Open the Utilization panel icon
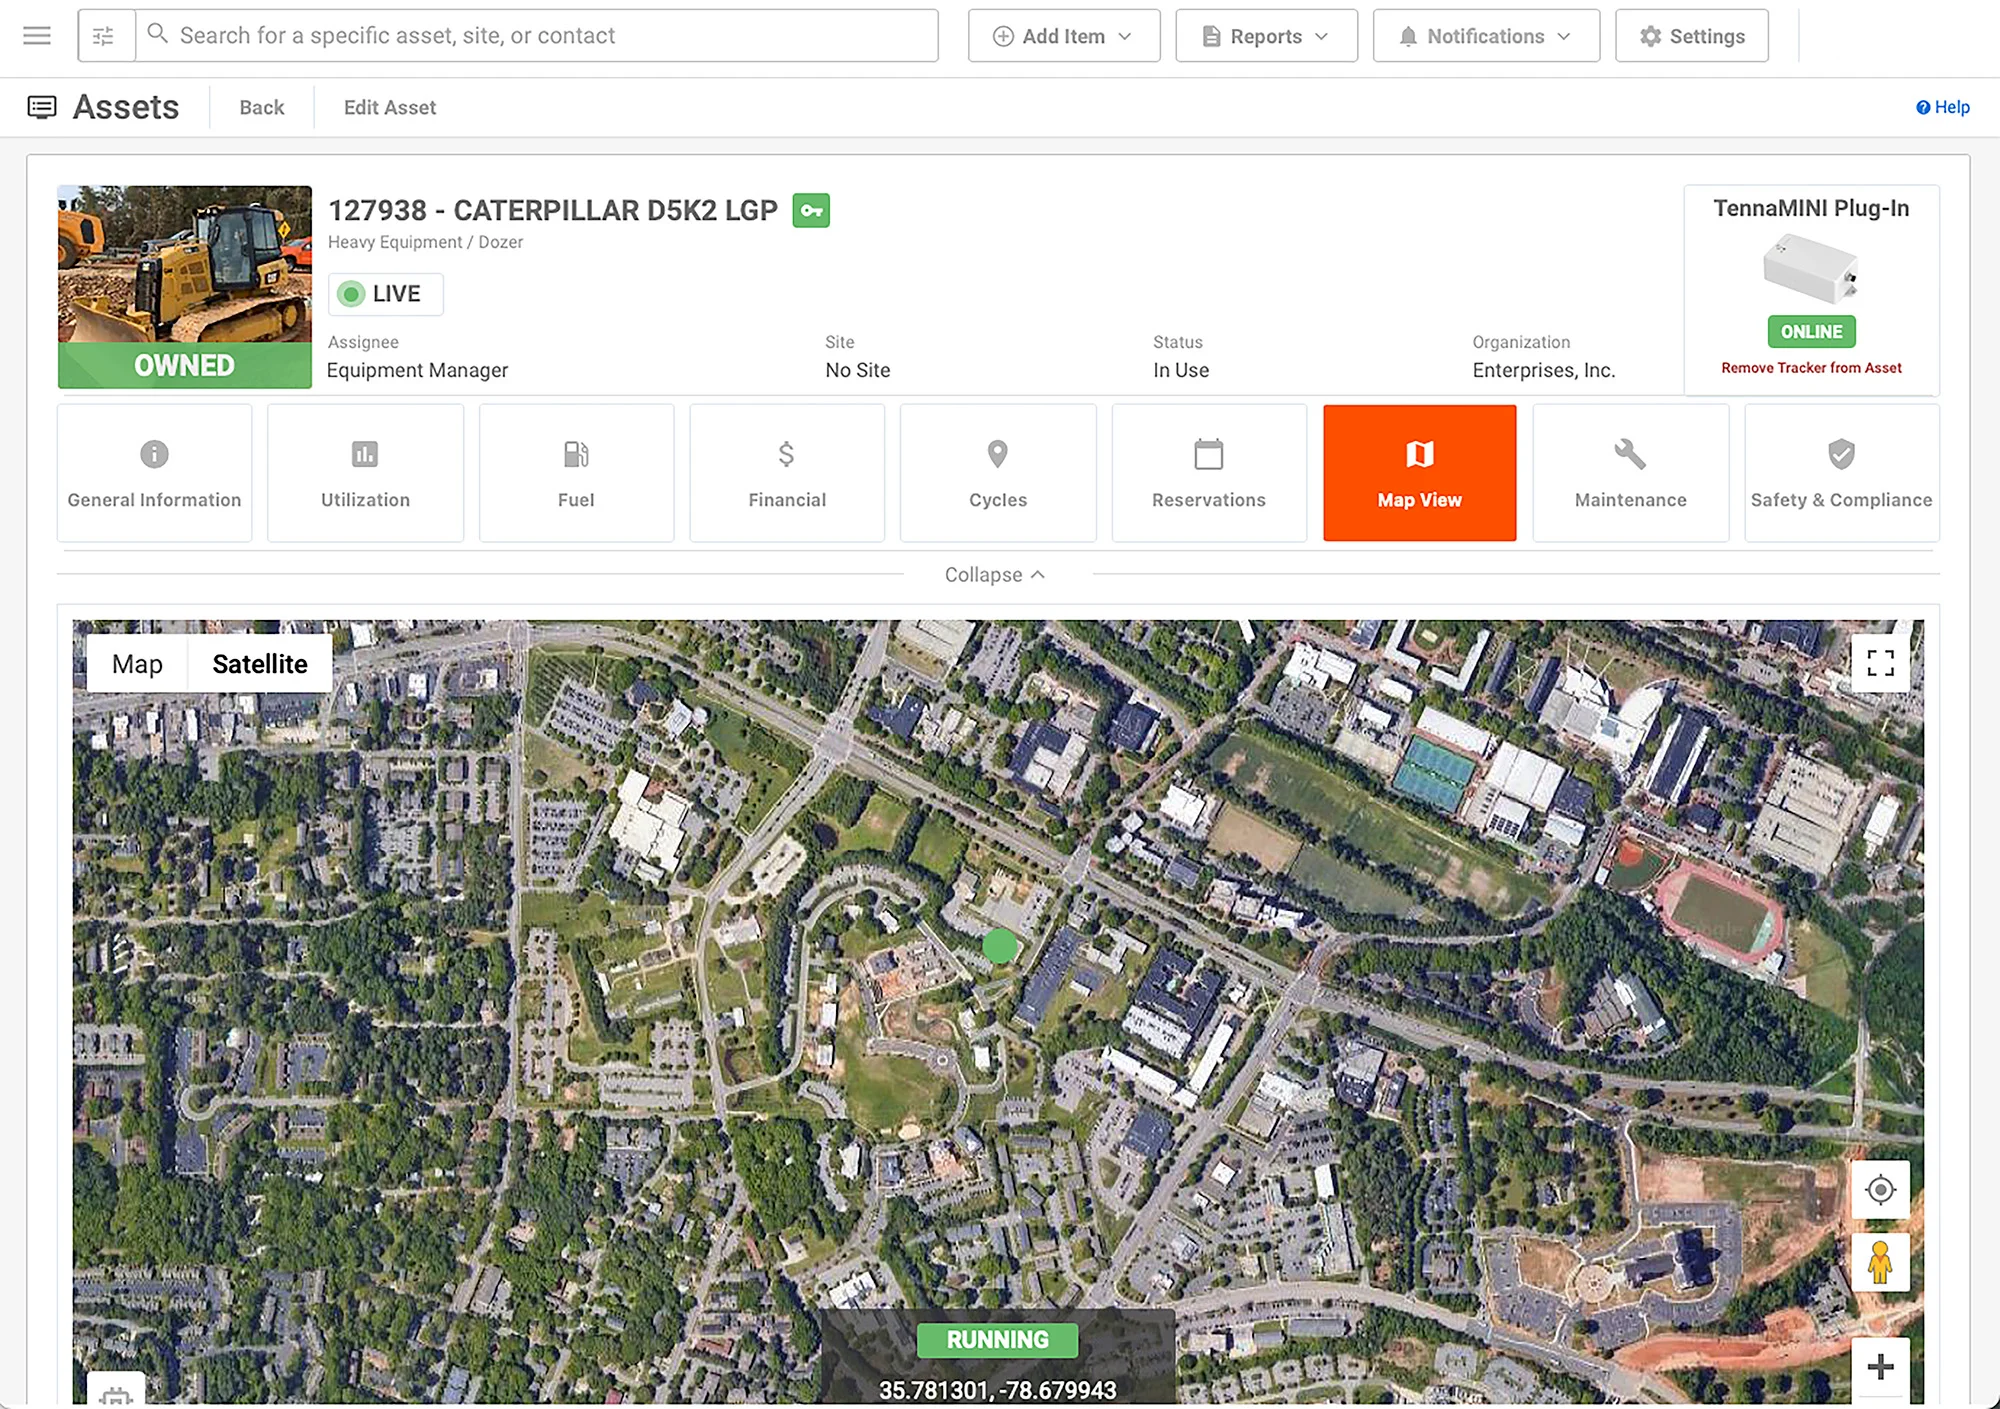The height and width of the screenshot is (1409, 2000). [364, 454]
